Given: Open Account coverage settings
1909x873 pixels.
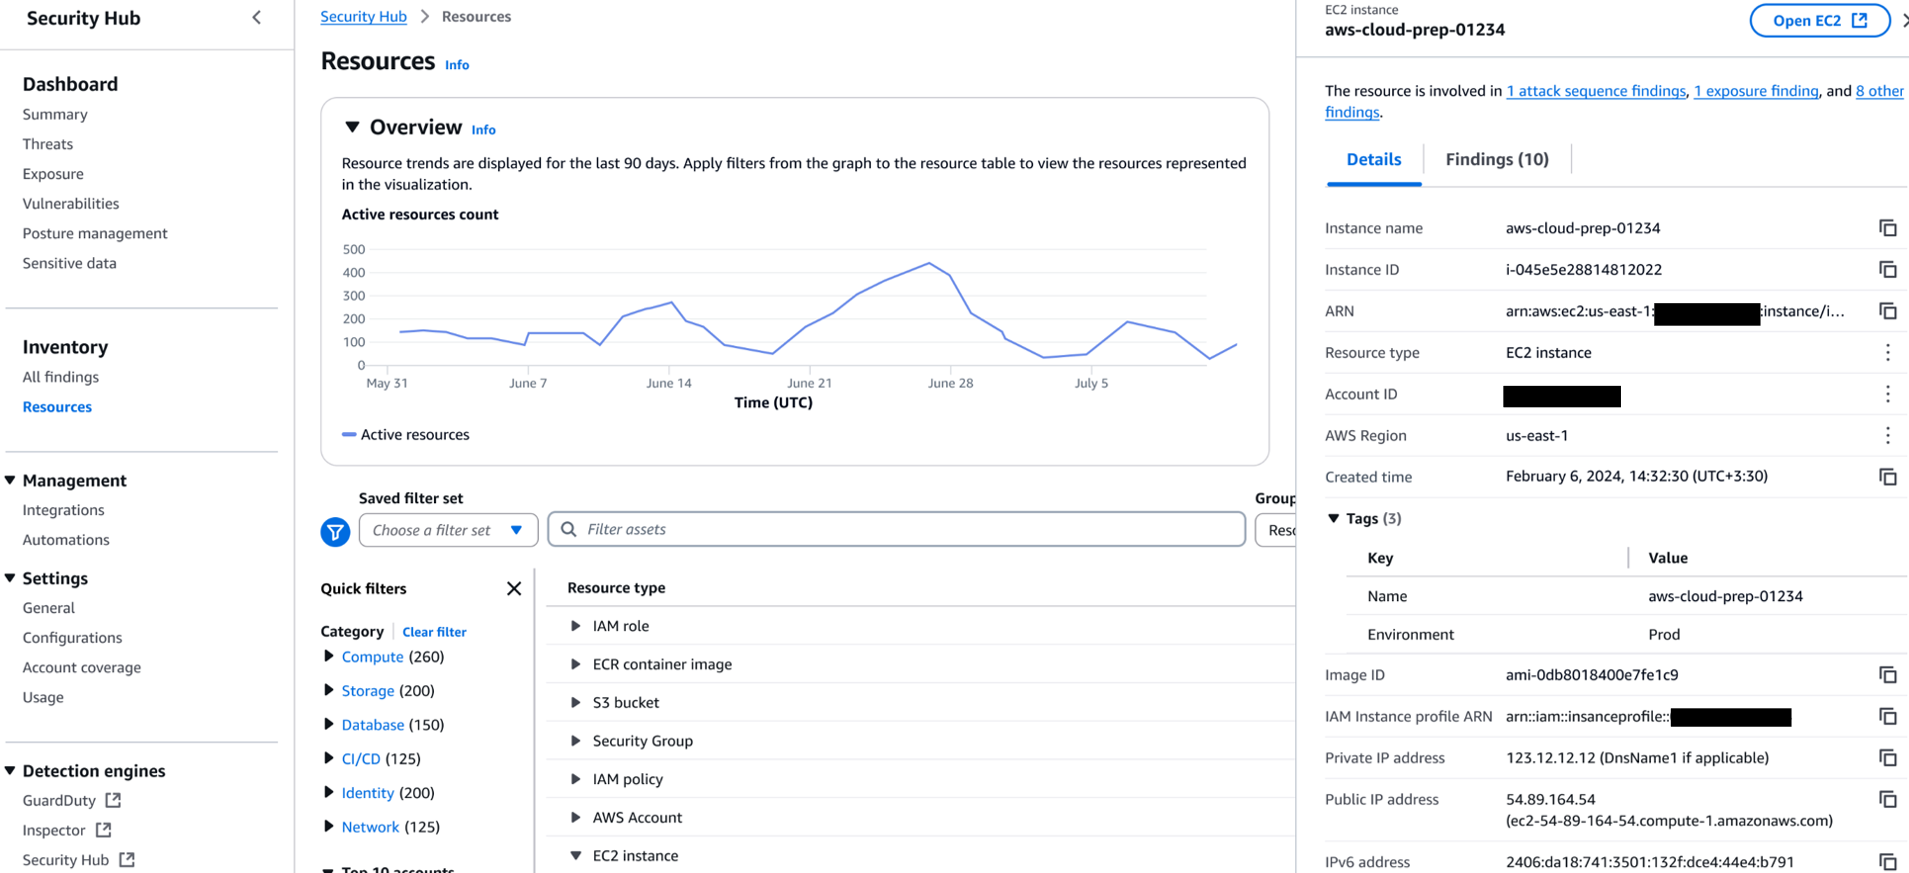Looking at the screenshot, I should pyautogui.click(x=82, y=667).
